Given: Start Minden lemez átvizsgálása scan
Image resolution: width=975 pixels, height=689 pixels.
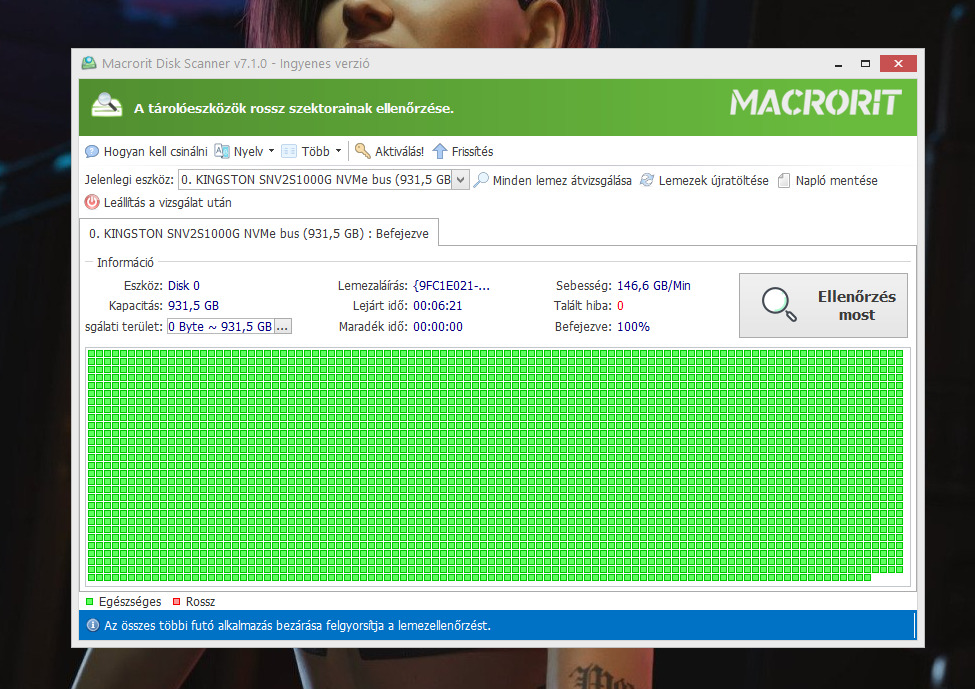Looking at the screenshot, I should [x=562, y=181].
